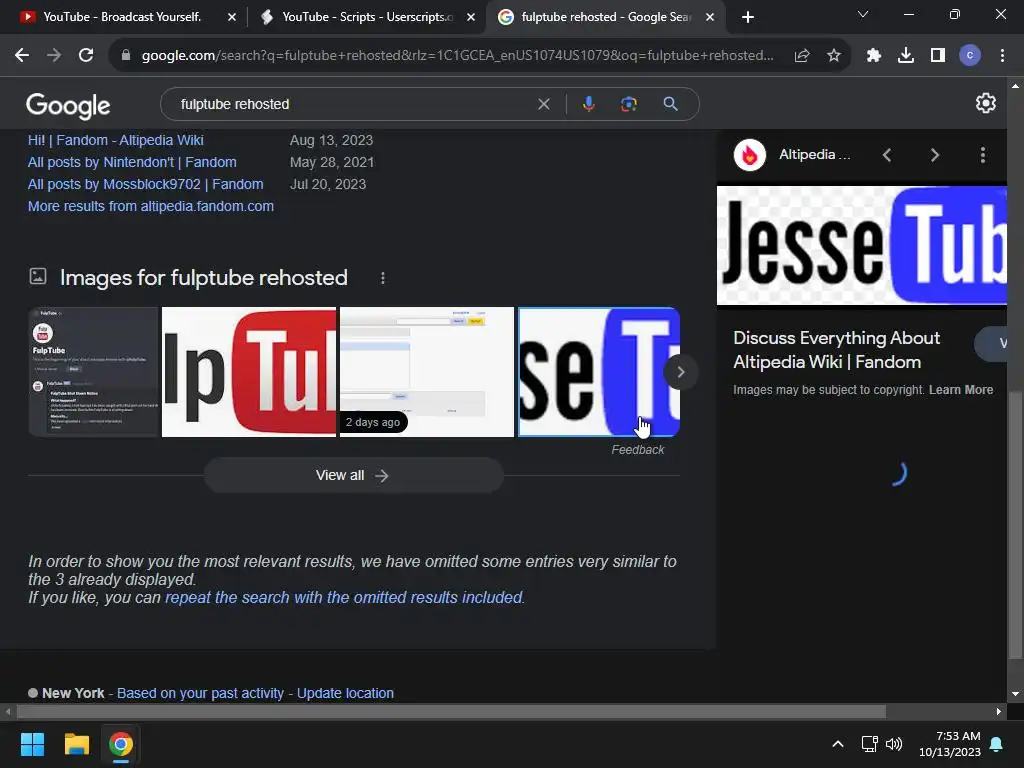Open clock showing 7:53 AM

(x=950, y=744)
